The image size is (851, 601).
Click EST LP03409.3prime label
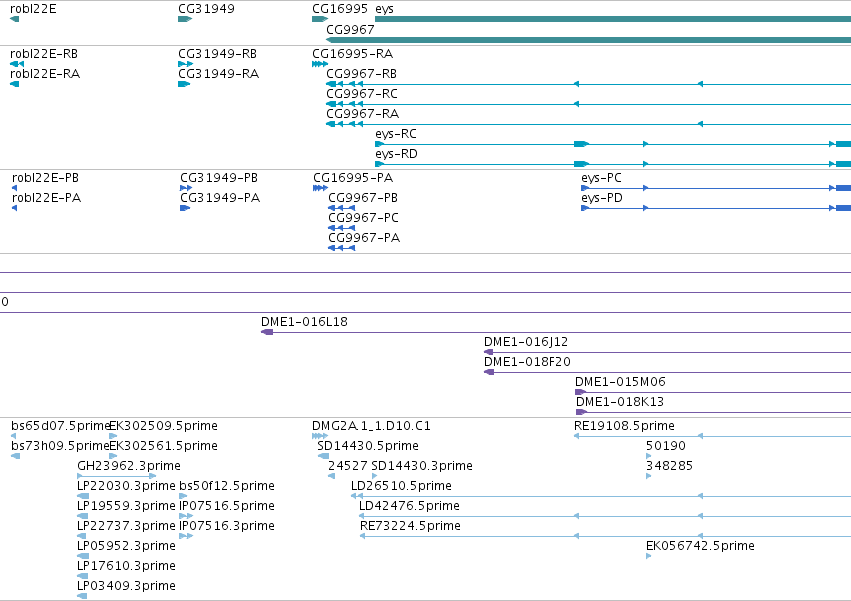[x=126, y=587]
